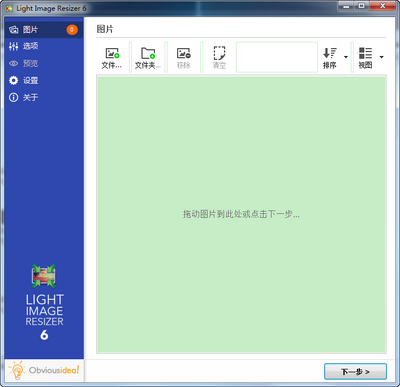Close the Light Image Resizer window
This screenshot has width=400, height=387.
pos(382,6)
